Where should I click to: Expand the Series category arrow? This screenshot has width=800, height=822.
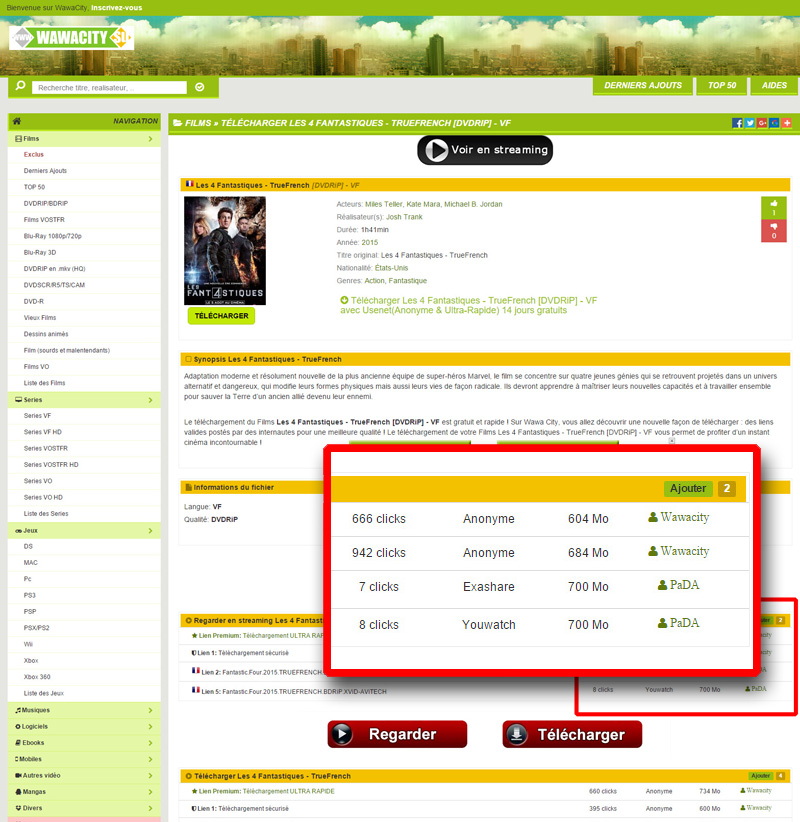(150, 400)
